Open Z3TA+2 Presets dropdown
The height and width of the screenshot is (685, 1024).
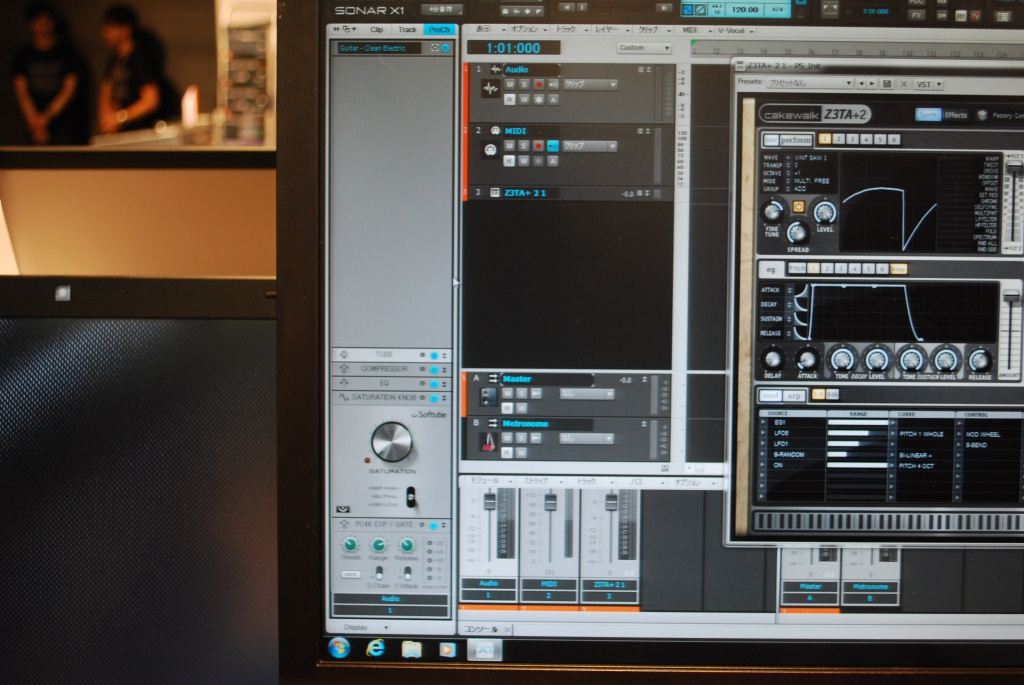[x=810, y=84]
